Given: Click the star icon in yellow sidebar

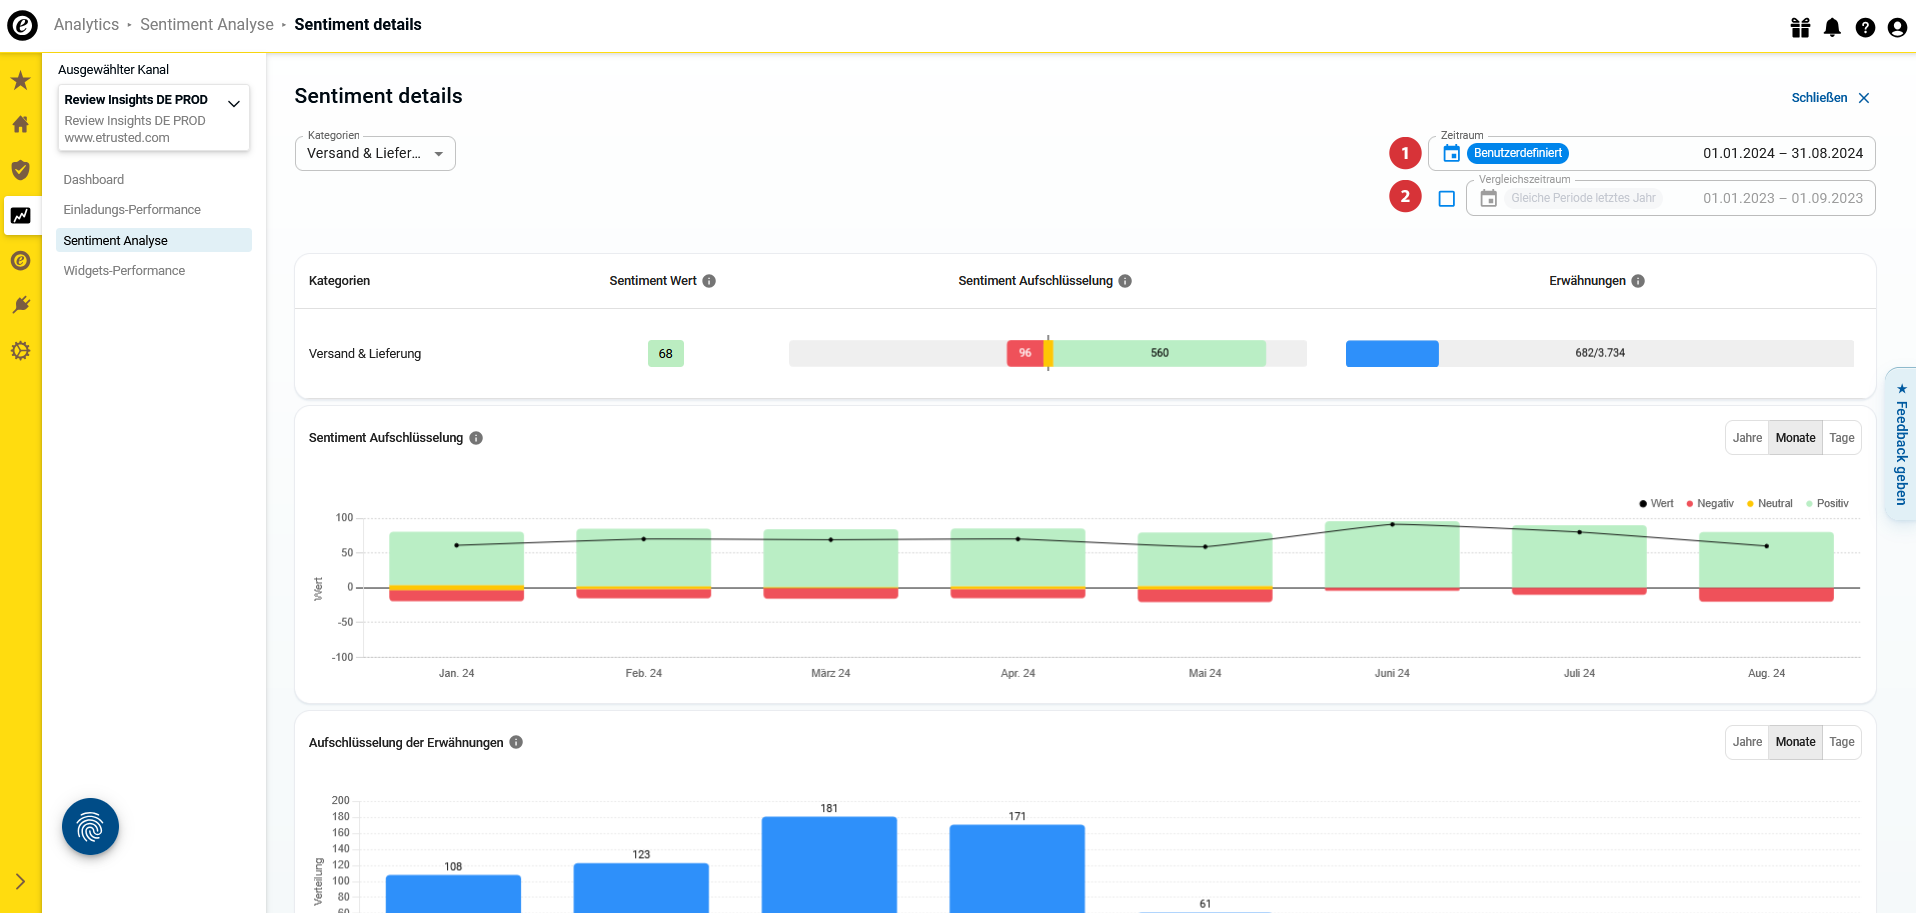Looking at the screenshot, I should tap(20, 80).
